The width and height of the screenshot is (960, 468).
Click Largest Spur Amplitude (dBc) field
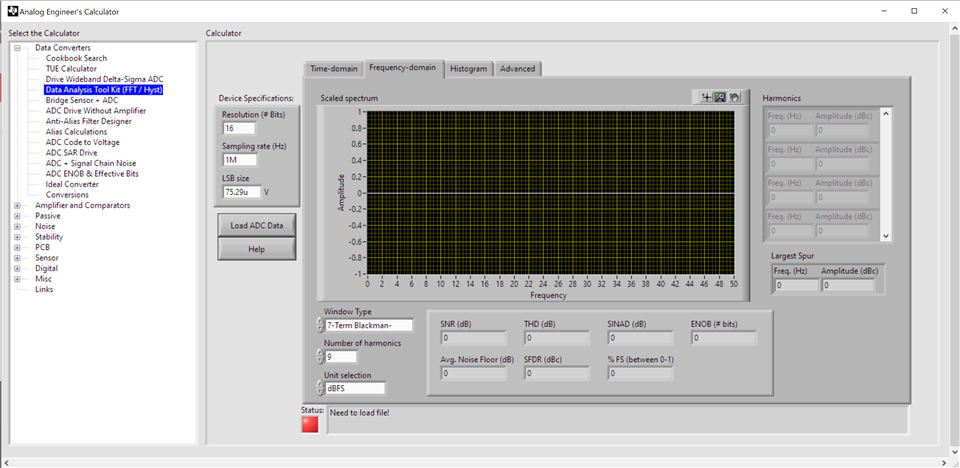point(848,285)
